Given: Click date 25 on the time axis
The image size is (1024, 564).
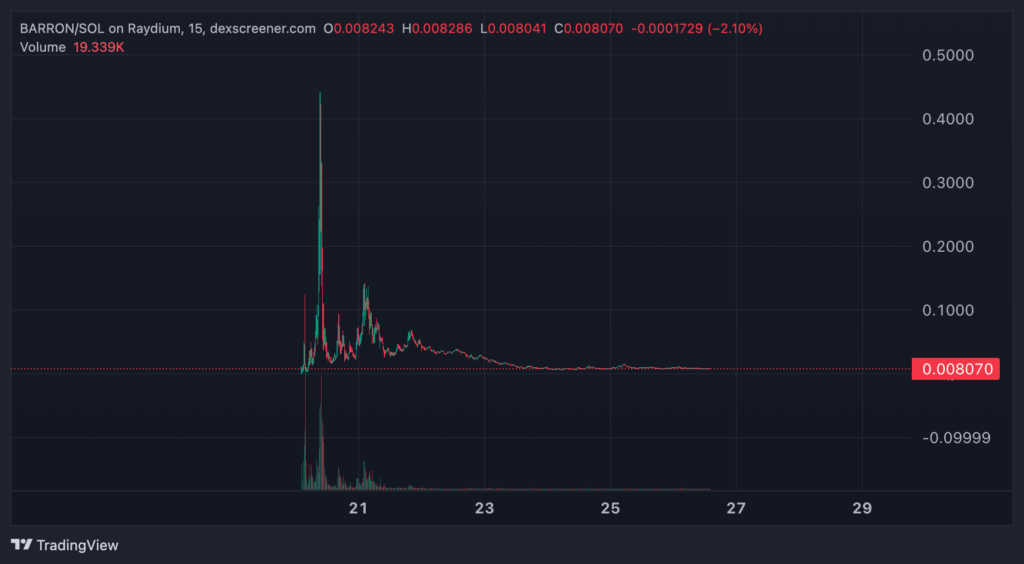Looking at the screenshot, I should (611, 508).
